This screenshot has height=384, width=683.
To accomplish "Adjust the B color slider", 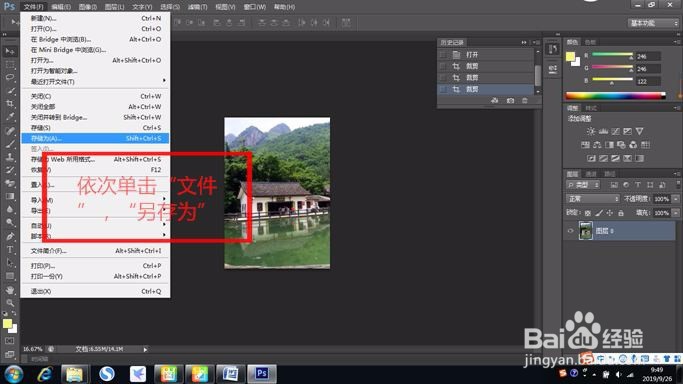I will coord(612,80).
